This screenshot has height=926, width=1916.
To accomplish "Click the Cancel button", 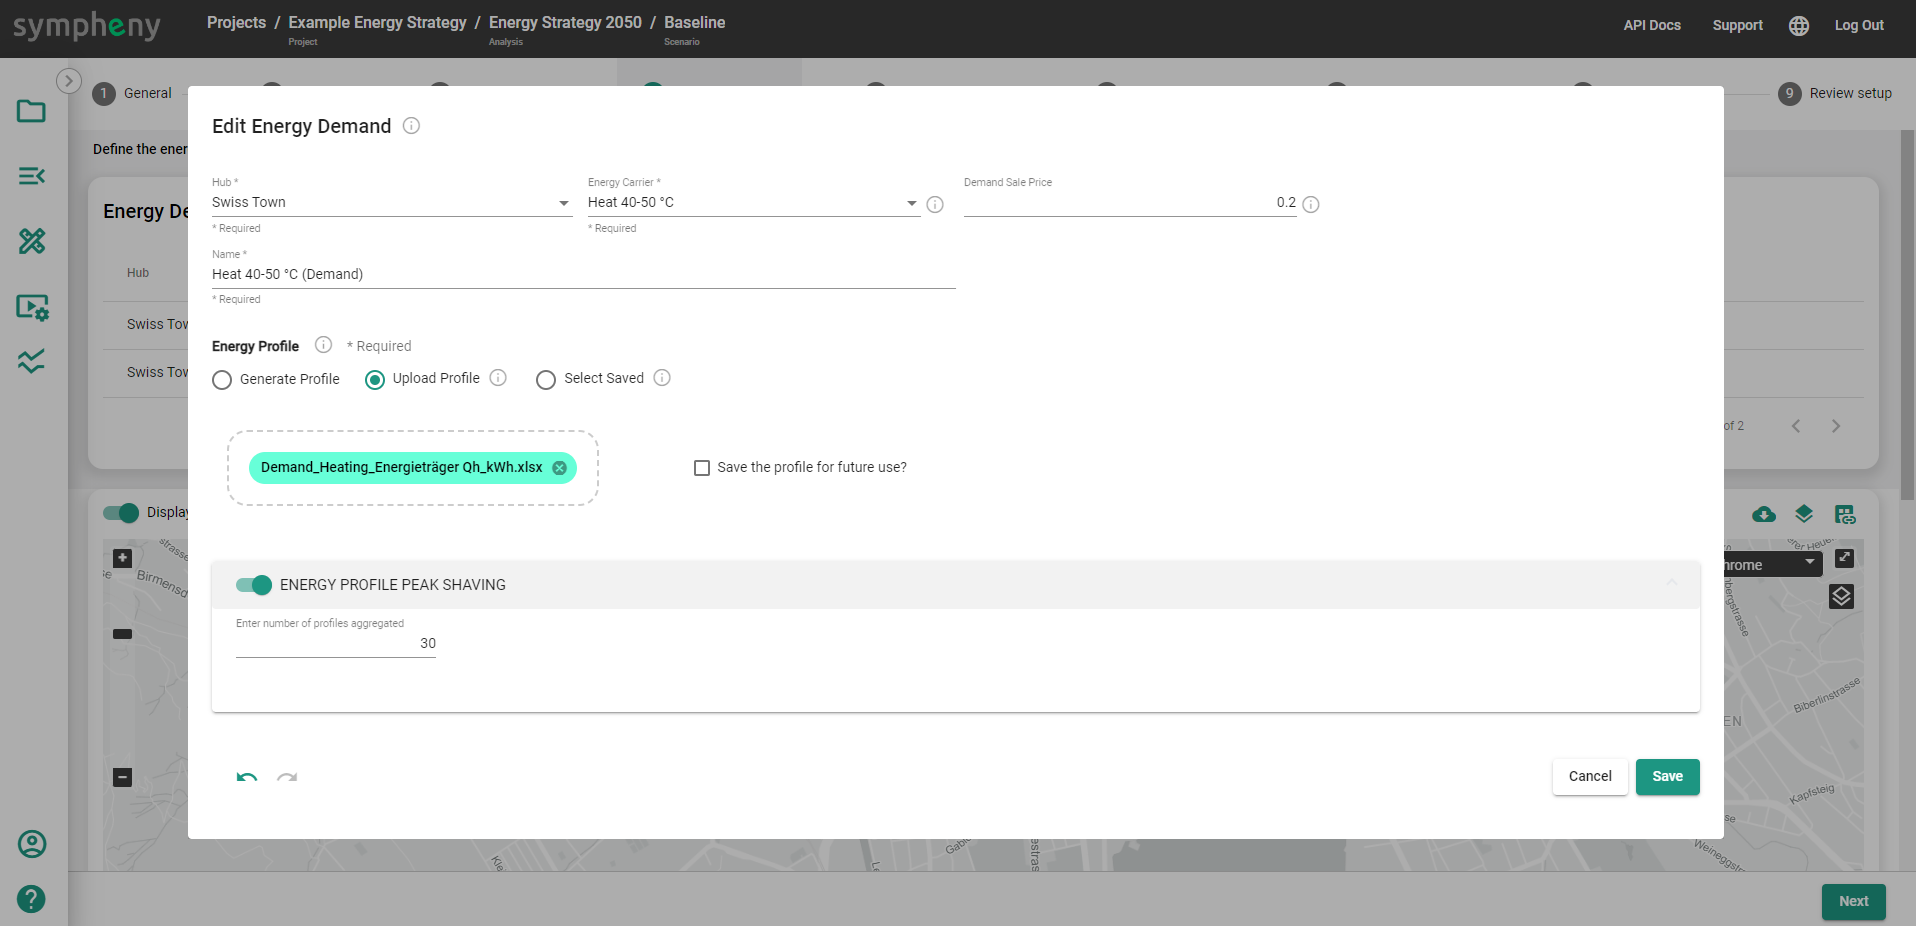I will tap(1589, 777).
